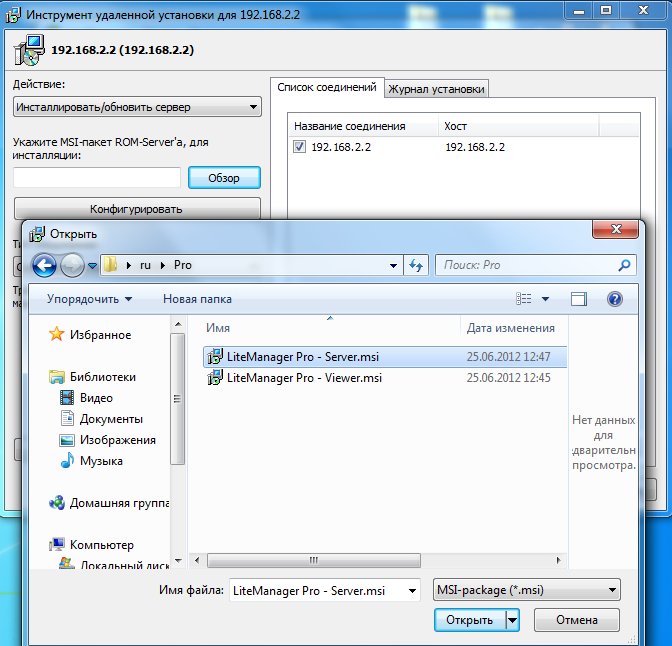Open view options dropdown arrow
Screen dimensions: 672x646
(545, 299)
